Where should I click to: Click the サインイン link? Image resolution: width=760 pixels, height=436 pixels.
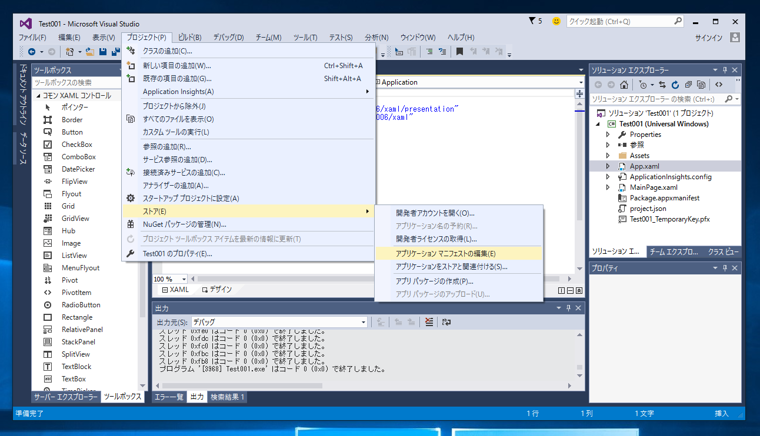(x=709, y=38)
